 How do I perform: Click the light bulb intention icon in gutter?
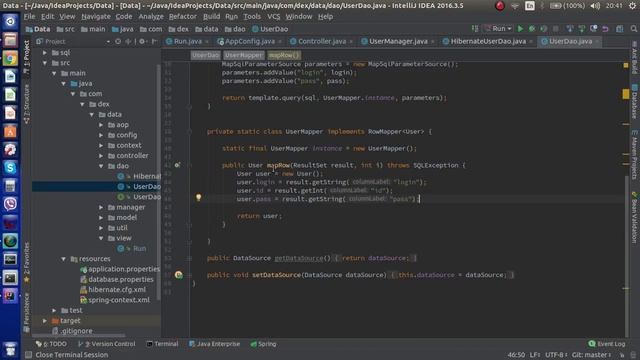pos(198,198)
